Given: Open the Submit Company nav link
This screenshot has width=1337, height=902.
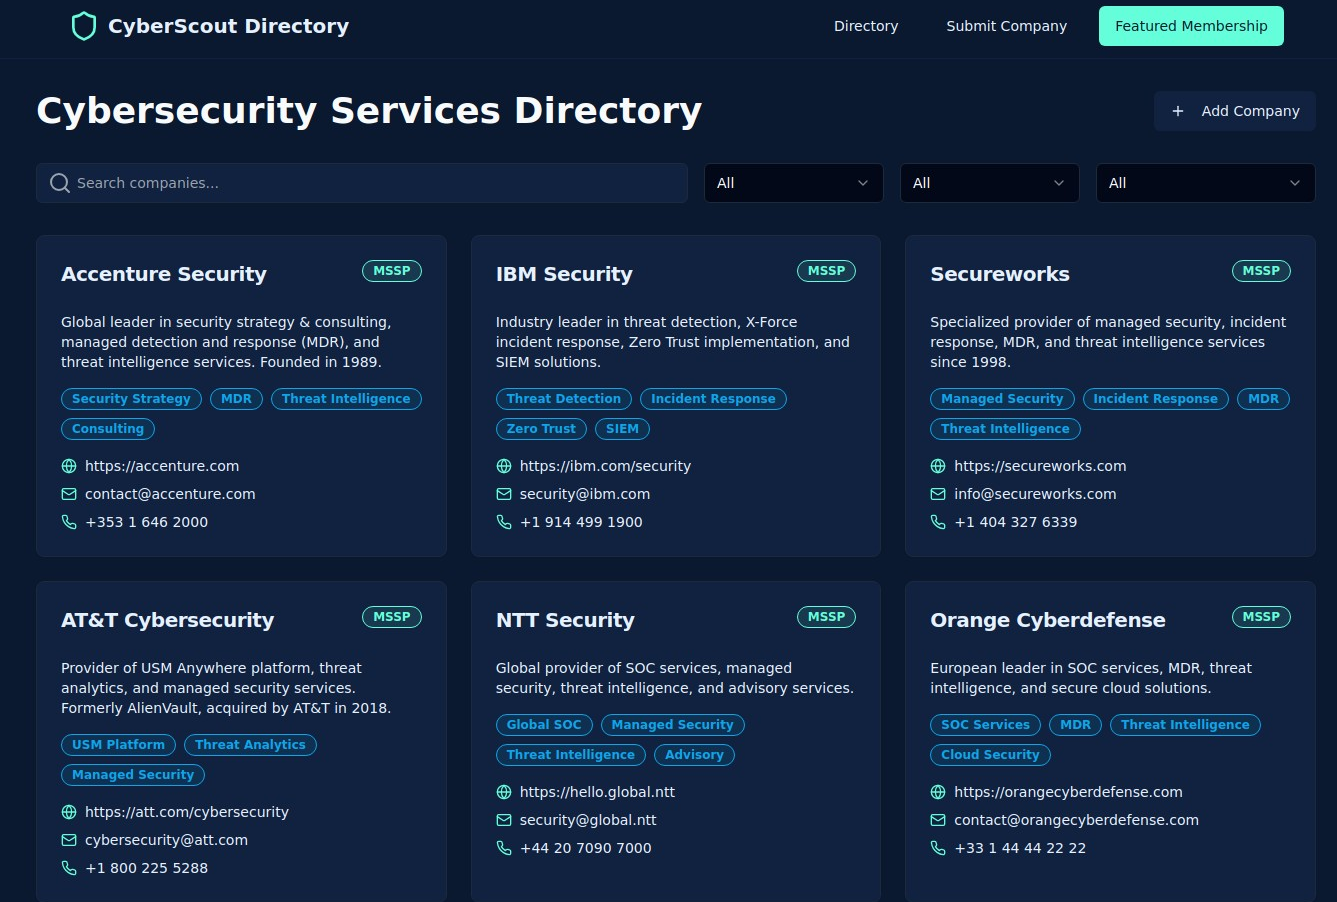Looking at the screenshot, I should pos(1006,26).
